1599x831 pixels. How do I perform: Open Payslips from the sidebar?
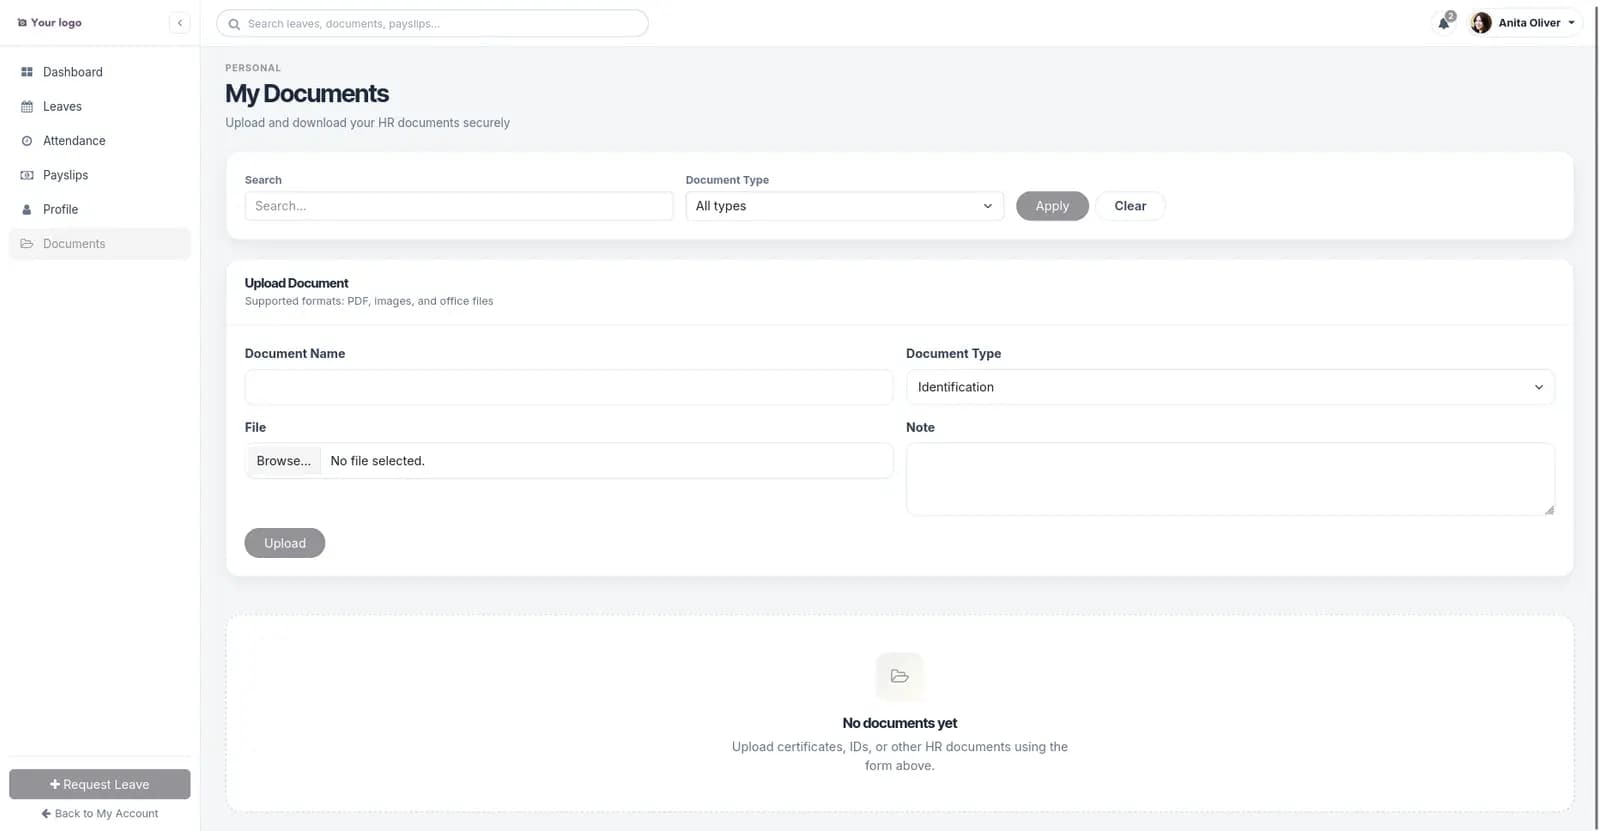pos(99,175)
